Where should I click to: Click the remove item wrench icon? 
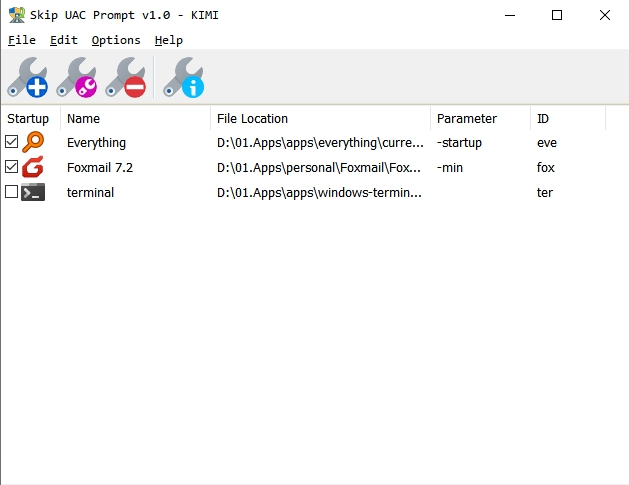pyautogui.click(x=126, y=78)
